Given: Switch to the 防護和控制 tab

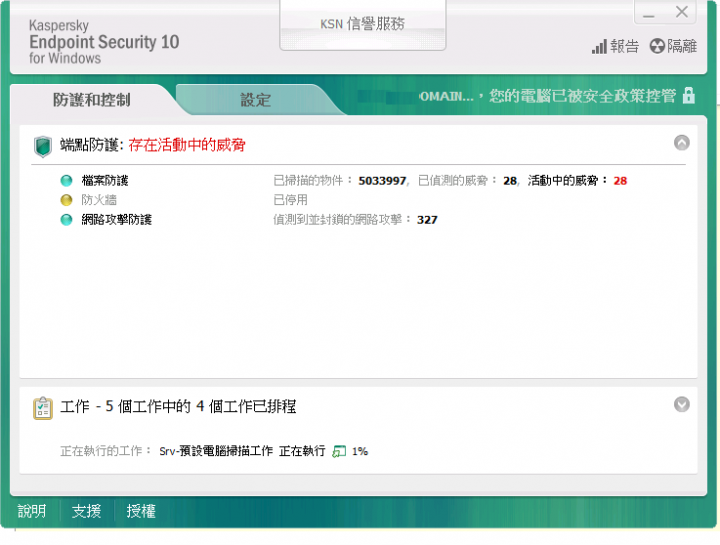Looking at the screenshot, I should click(91, 100).
